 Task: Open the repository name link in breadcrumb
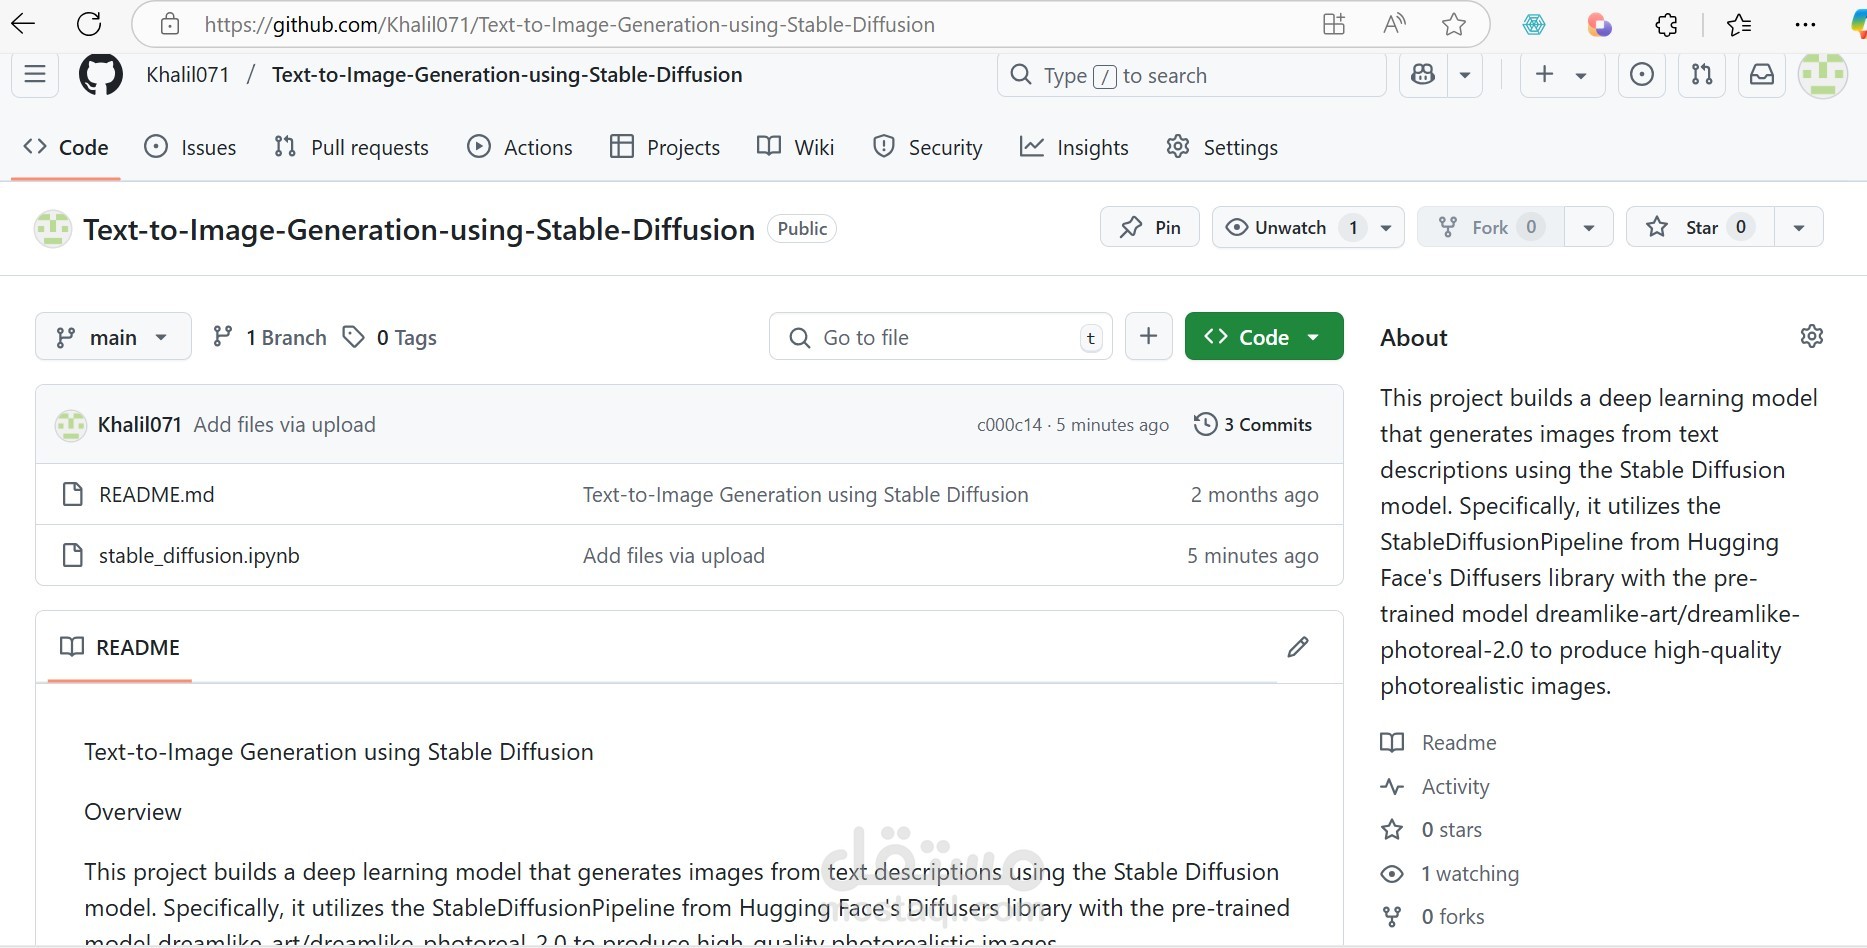507,75
